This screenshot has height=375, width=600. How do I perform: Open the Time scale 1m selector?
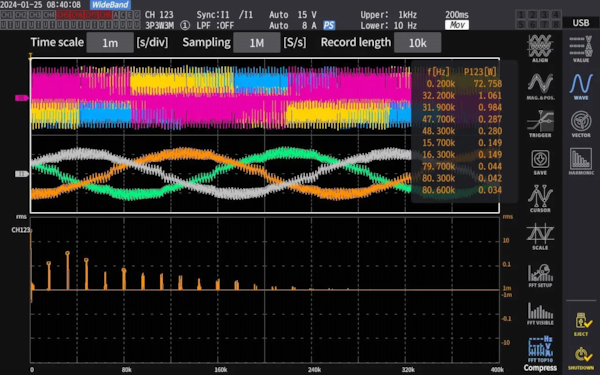(110, 42)
